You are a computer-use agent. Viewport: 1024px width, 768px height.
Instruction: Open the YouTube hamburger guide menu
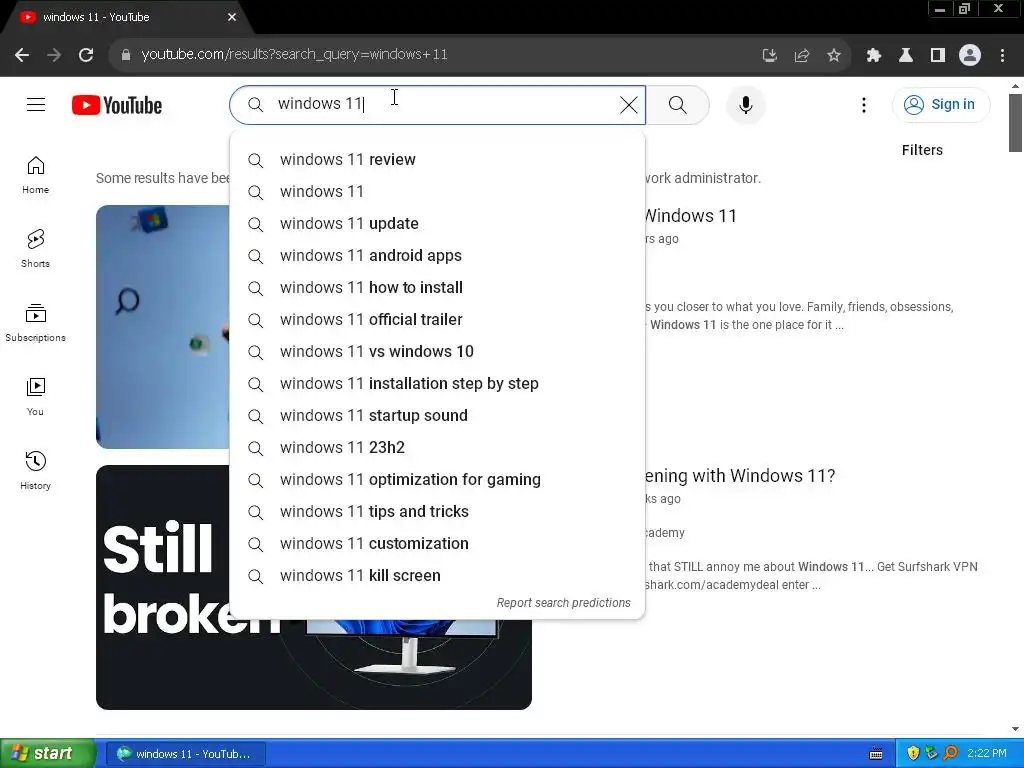point(36,104)
